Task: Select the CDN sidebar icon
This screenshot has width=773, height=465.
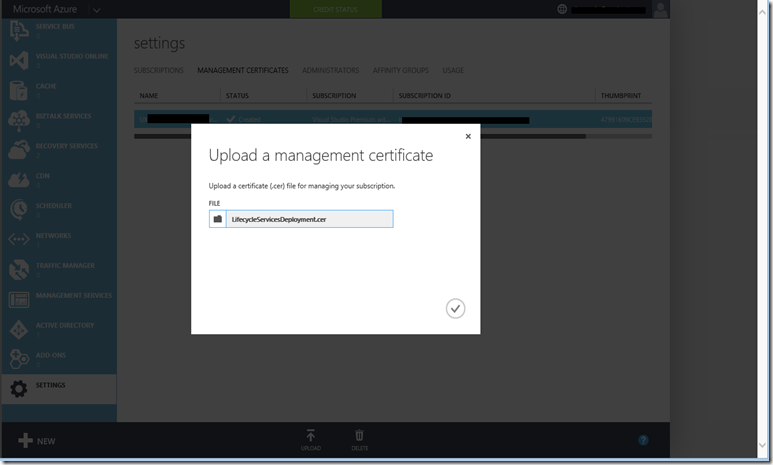Action: pos(19,180)
